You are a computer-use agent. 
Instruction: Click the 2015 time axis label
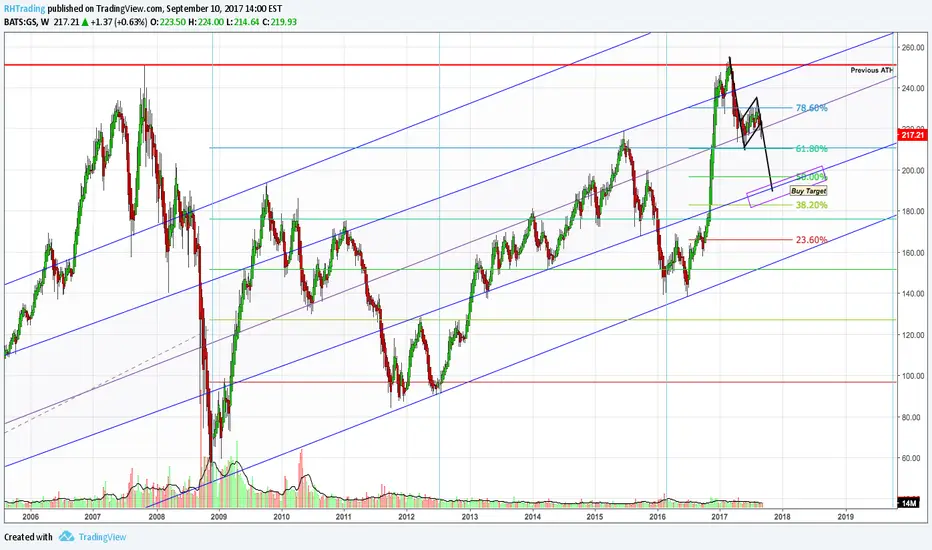(x=595, y=517)
